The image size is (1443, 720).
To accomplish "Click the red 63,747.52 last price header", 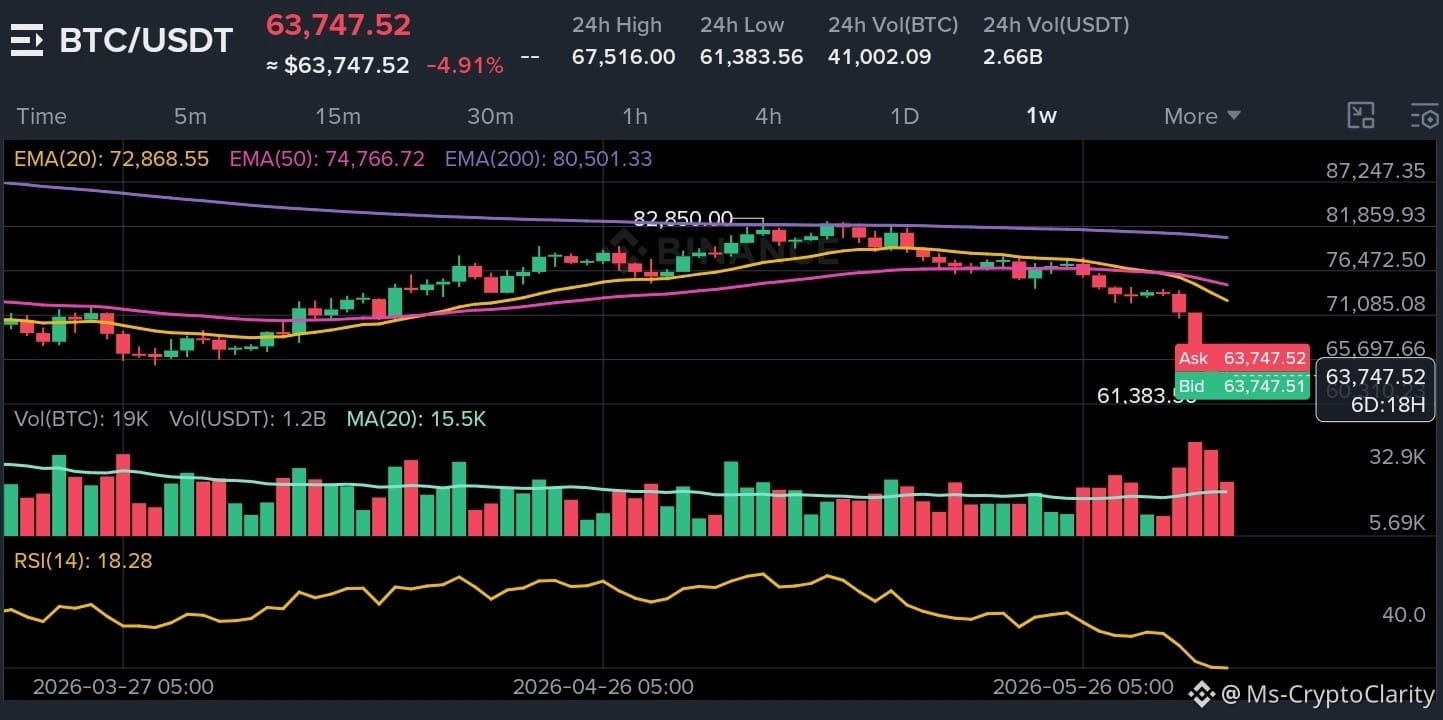I will 338,24.
